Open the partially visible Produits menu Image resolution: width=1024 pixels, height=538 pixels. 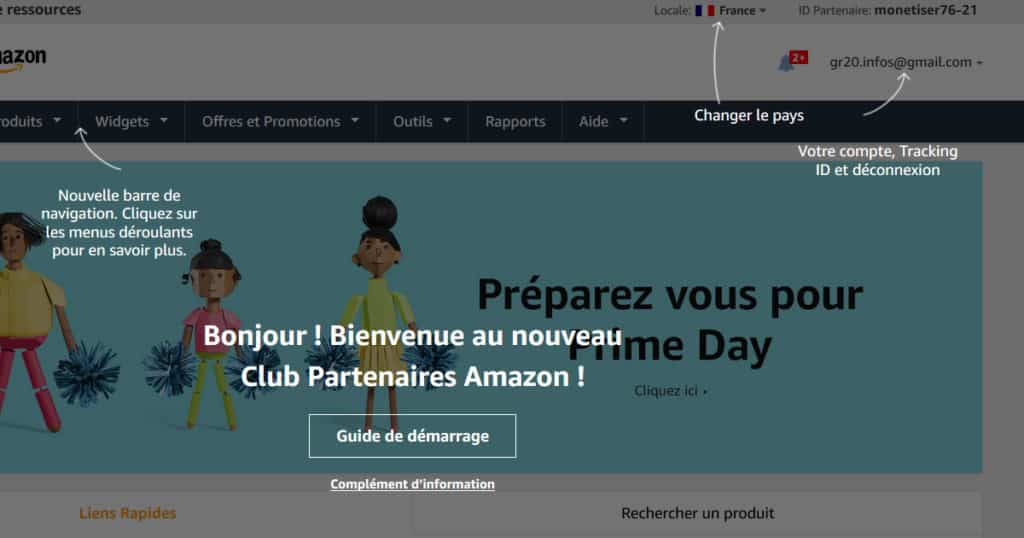tap(31, 121)
